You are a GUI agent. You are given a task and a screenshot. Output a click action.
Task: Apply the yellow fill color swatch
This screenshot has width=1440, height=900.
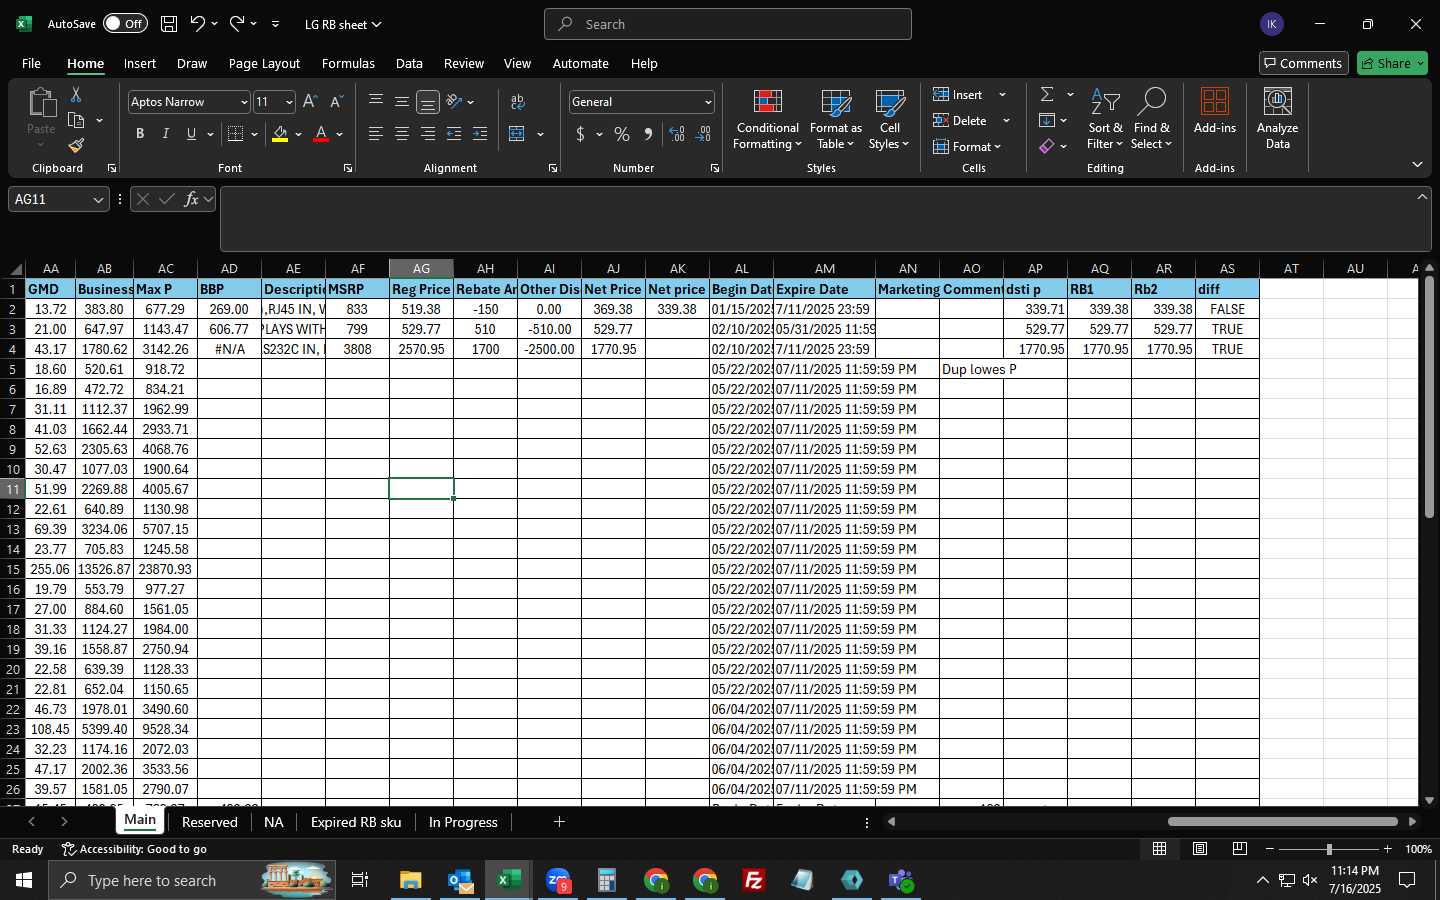280,134
